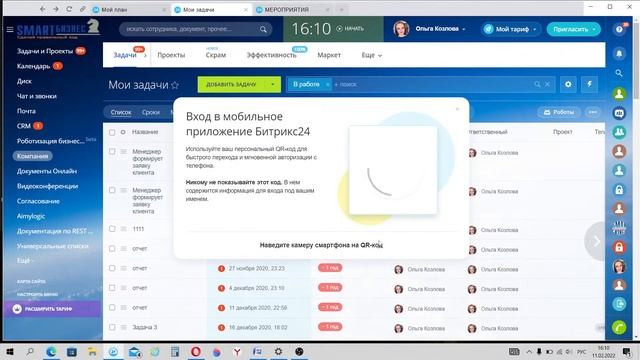Remove the В работе filter tag
Image resolution: width=640 pixels, height=360 pixels.
point(327,84)
